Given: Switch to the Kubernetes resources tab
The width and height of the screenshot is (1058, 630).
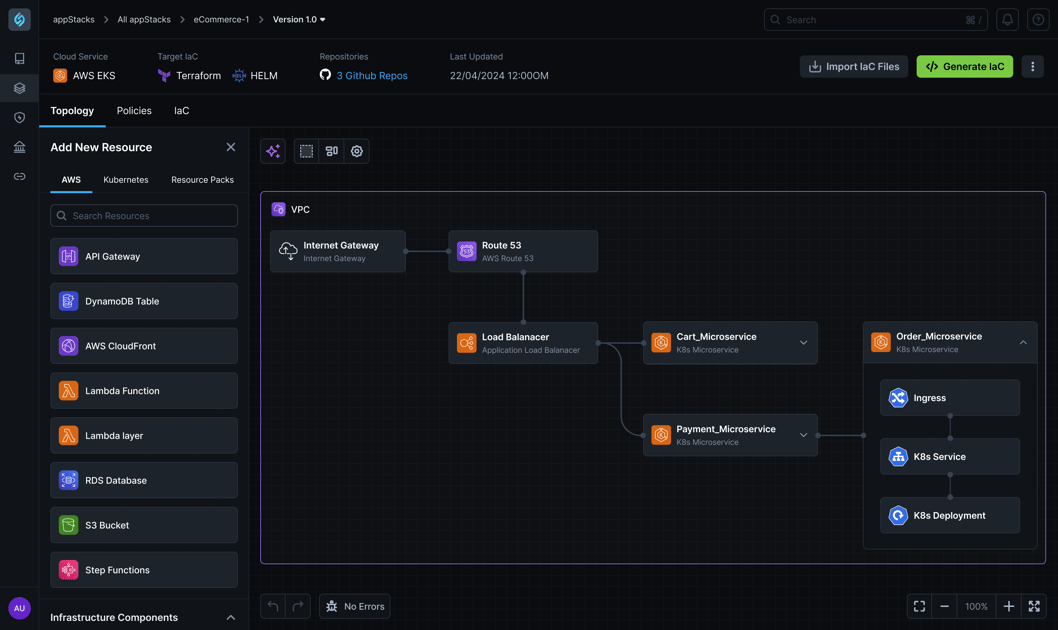Looking at the screenshot, I should pyautogui.click(x=125, y=180).
